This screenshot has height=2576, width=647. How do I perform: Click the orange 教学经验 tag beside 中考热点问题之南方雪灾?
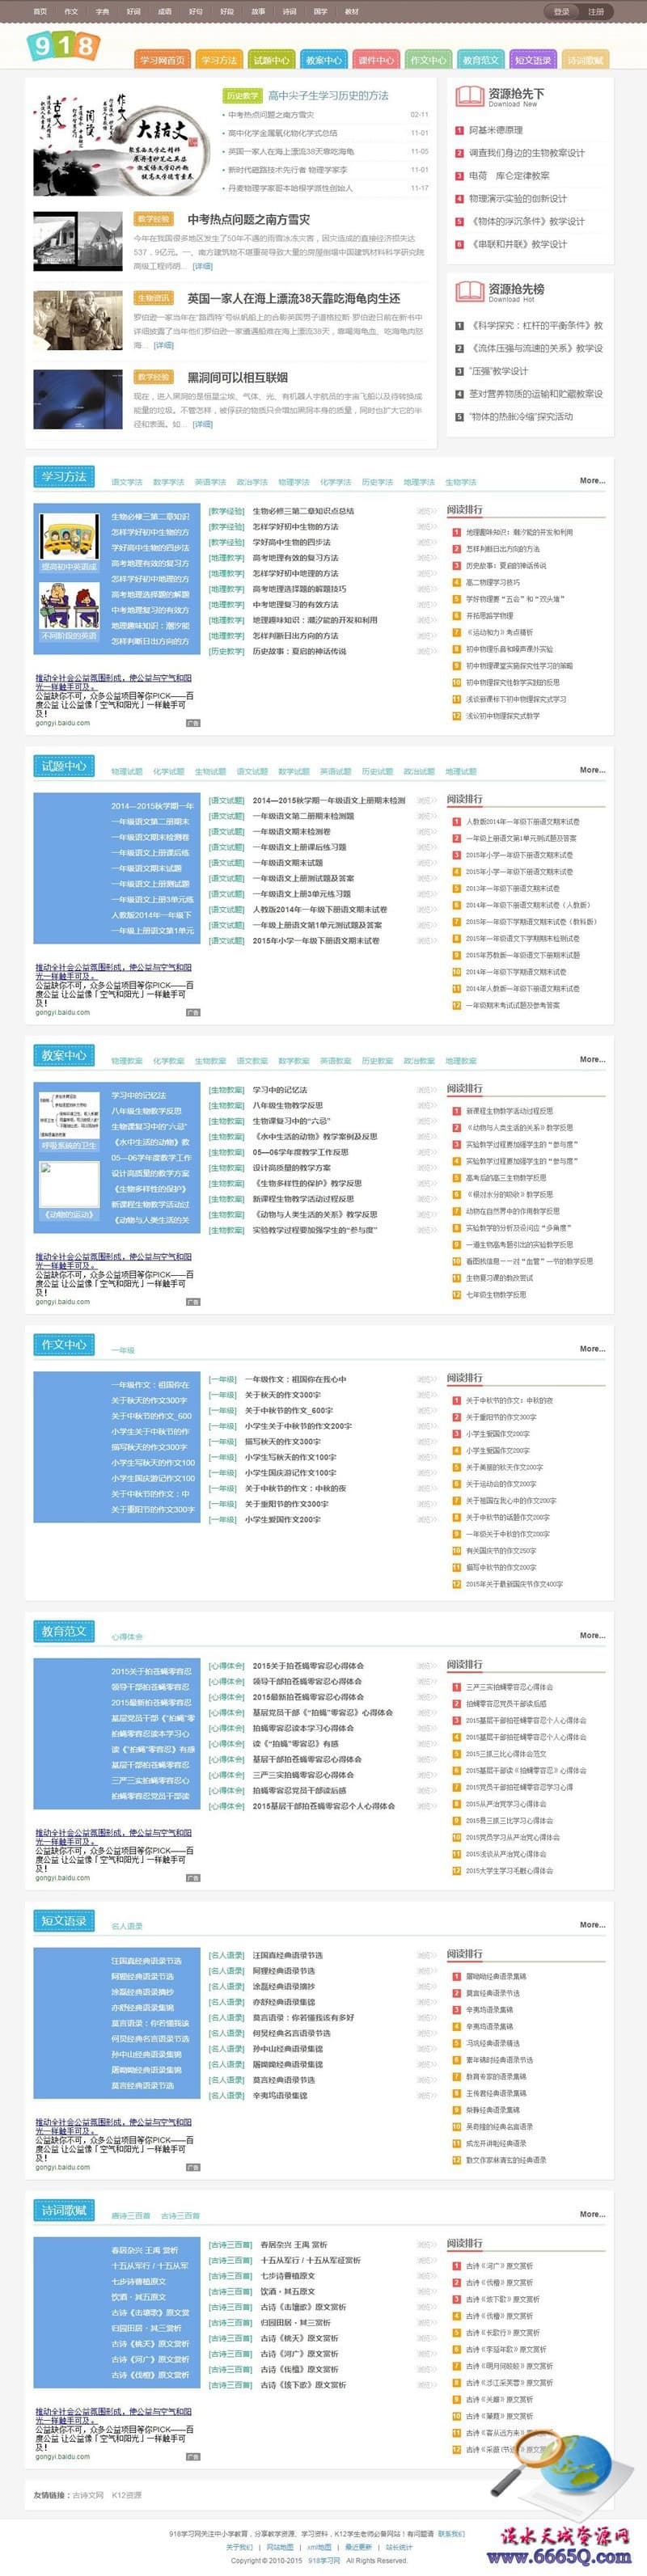coord(153,219)
